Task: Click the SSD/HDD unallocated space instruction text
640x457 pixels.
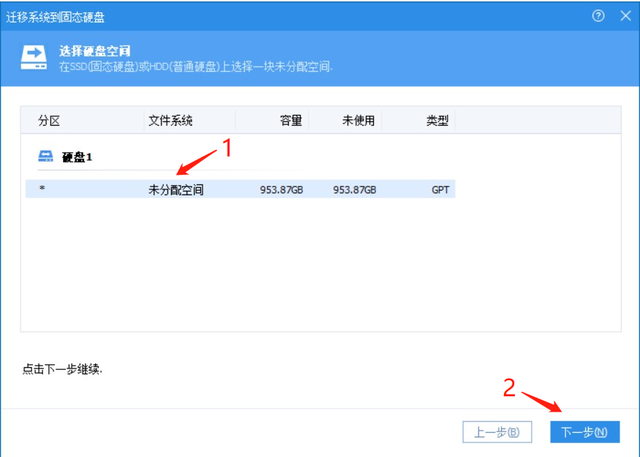Action: click(196, 67)
